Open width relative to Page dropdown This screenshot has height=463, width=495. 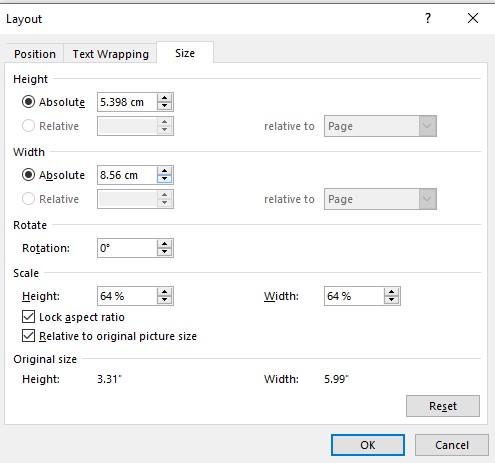pyautogui.click(x=380, y=199)
